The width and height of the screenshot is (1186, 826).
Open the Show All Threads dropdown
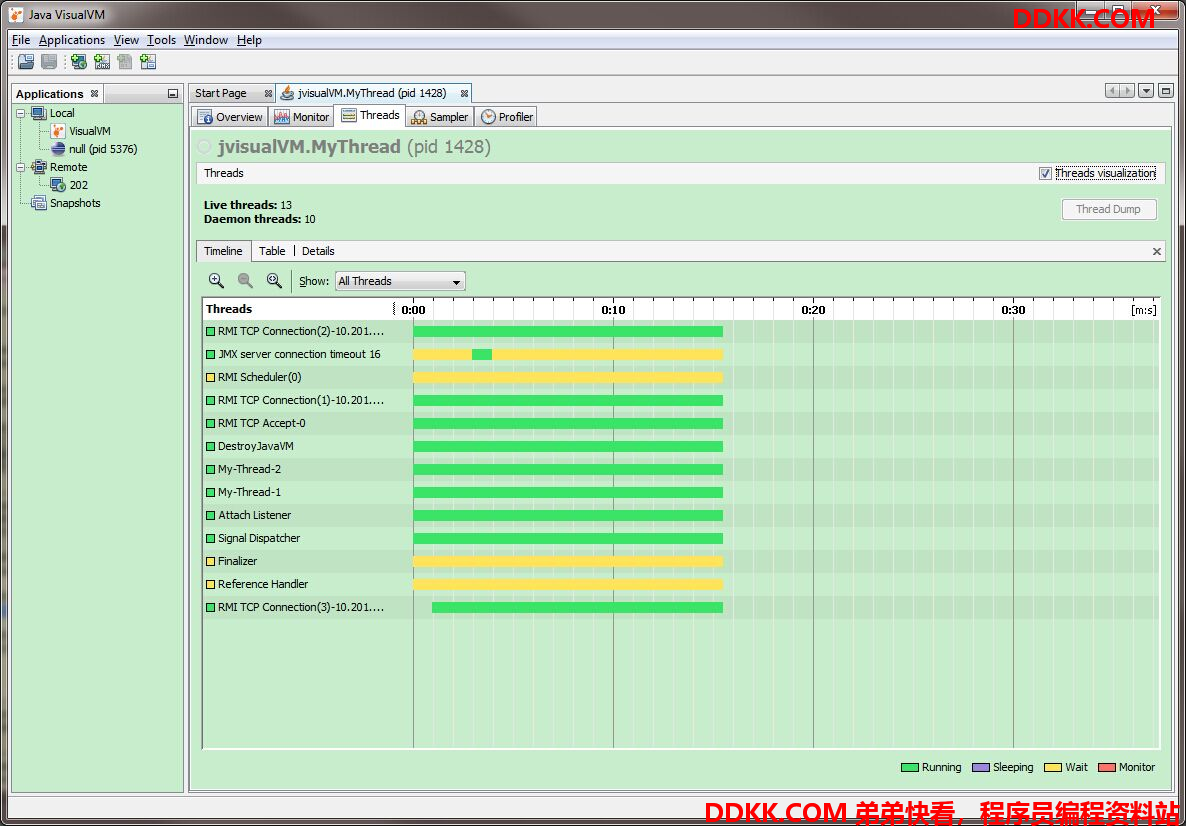click(400, 281)
